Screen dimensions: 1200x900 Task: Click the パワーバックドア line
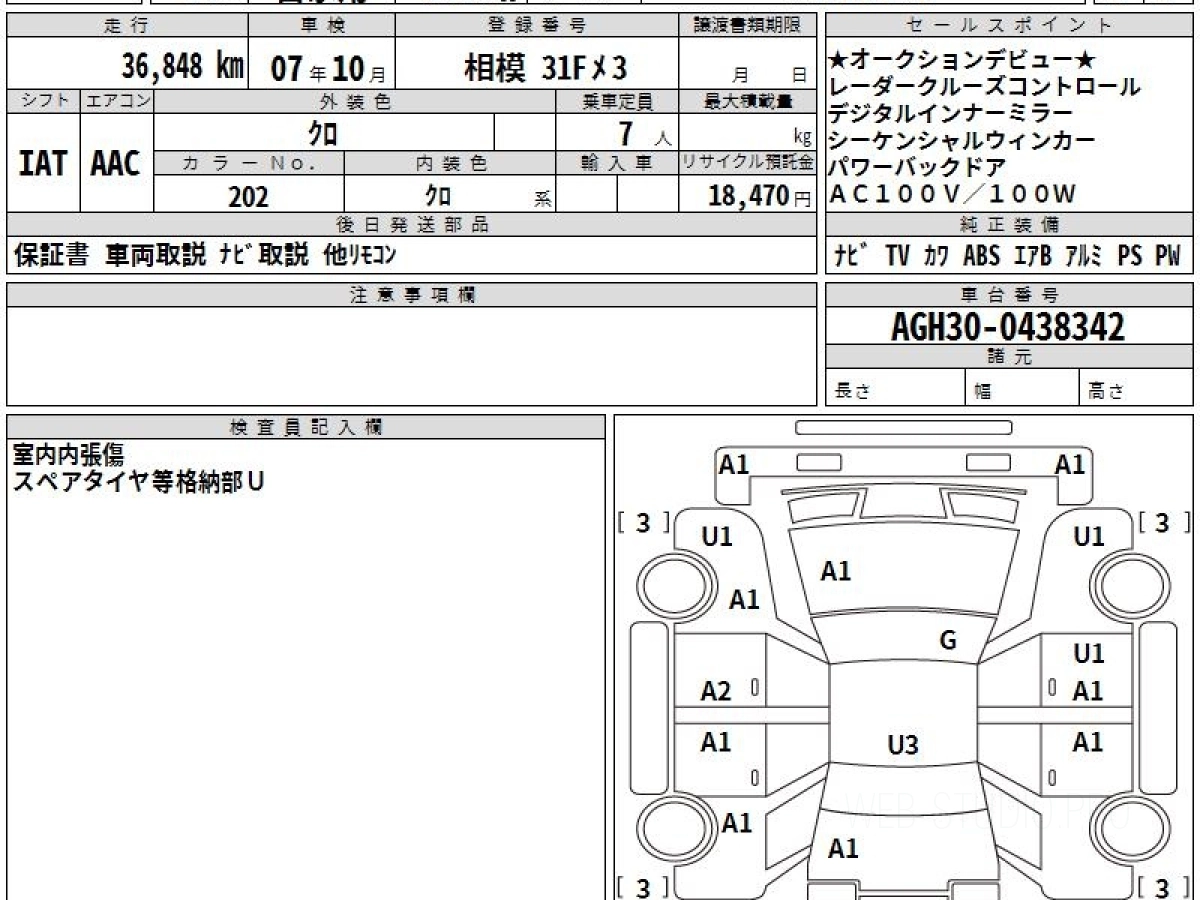click(917, 166)
